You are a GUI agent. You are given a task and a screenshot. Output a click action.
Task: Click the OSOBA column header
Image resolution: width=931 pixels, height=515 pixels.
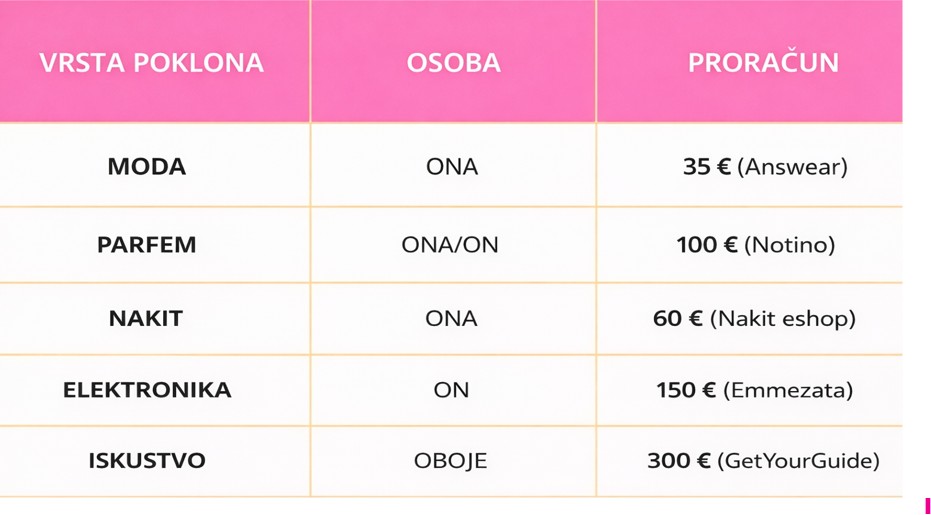[x=453, y=62]
